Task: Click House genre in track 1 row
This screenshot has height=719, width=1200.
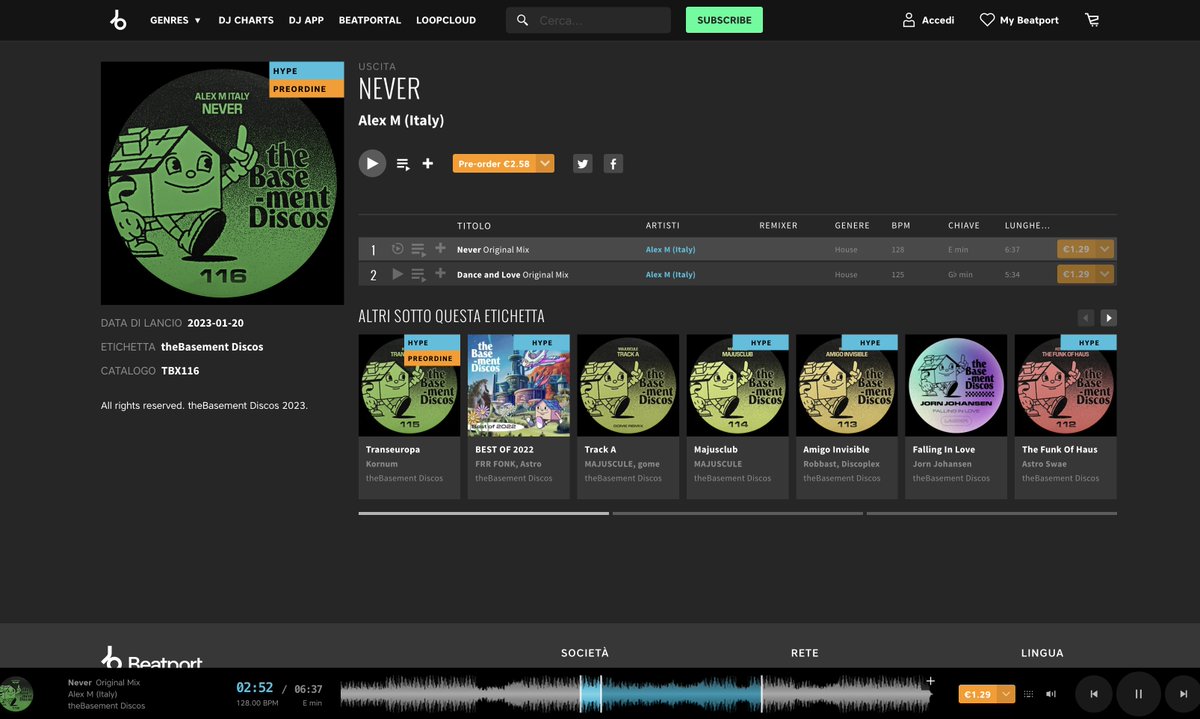Action: (846, 250)
